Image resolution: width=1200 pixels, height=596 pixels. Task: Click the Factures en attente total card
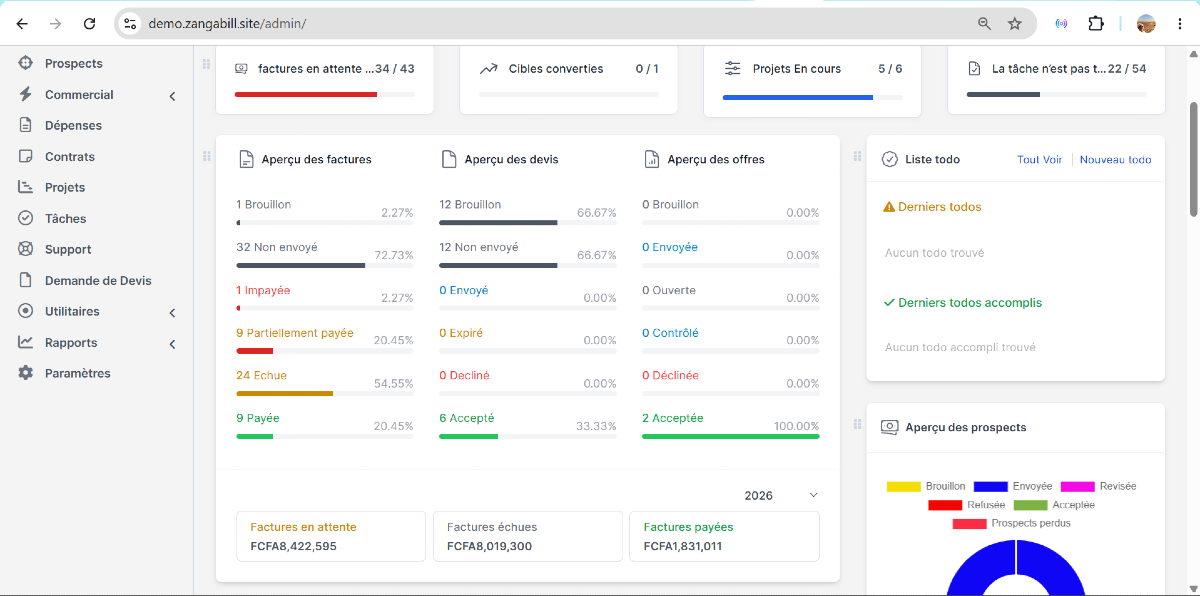[x=331, y=537]
